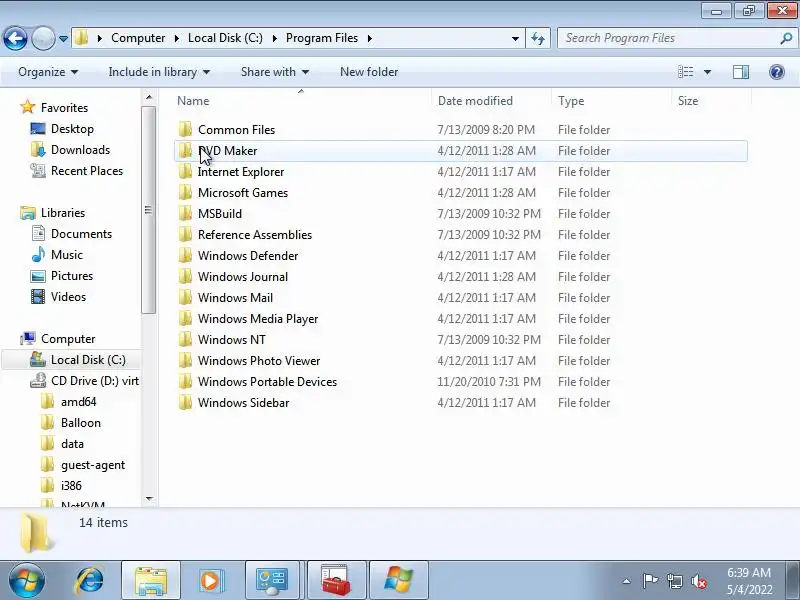
Task: Select the Windows Photo Viewer folder name
Action: click(x=259, y=361)
